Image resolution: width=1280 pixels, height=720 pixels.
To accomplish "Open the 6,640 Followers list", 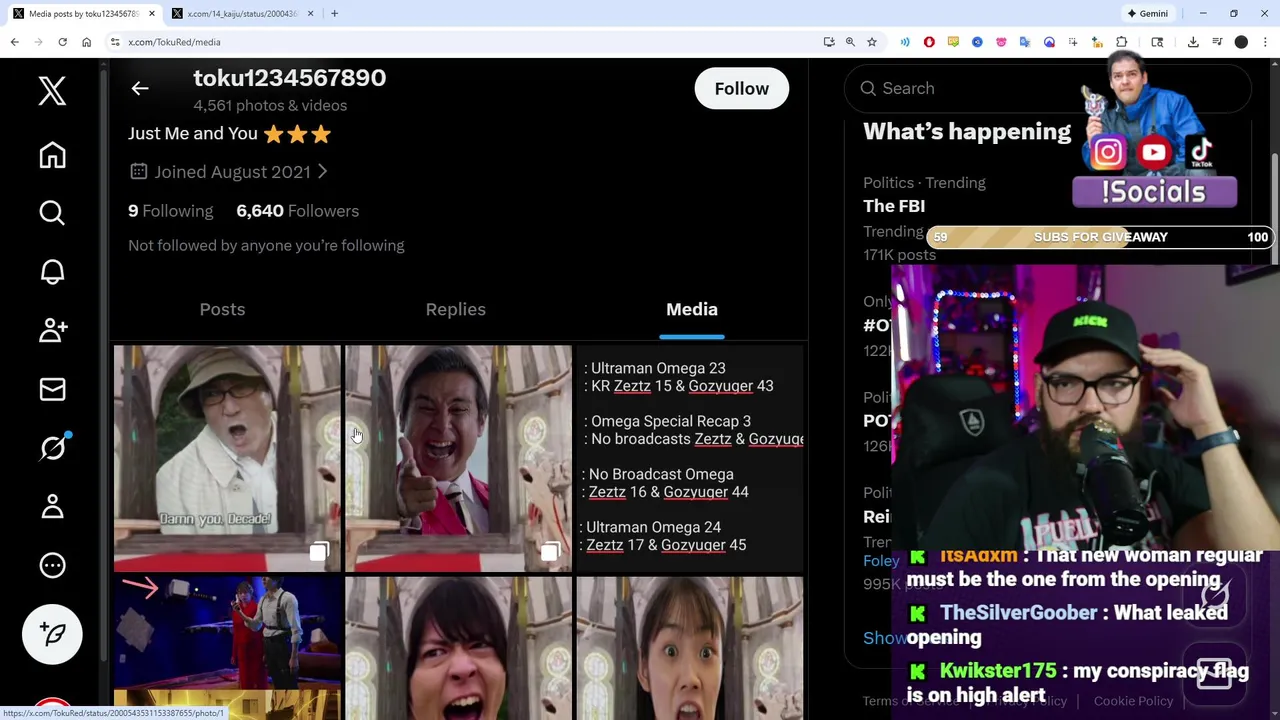I will click(297, 211).
